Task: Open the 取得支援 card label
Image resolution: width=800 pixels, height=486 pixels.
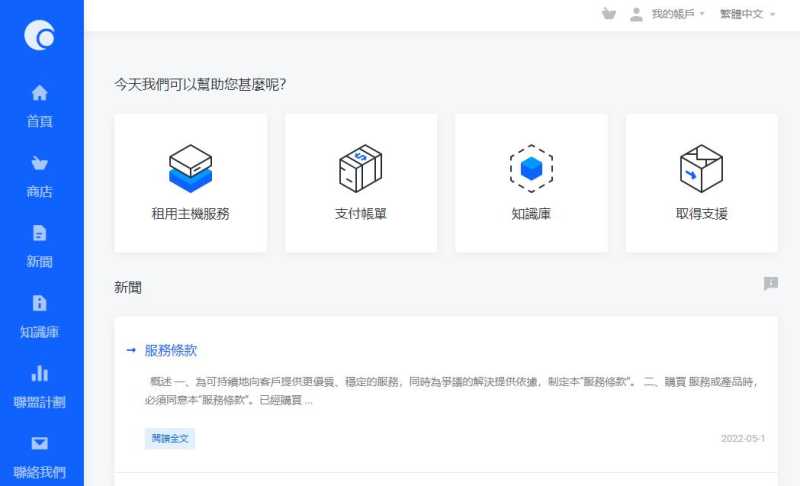Action: (x=702, y=214)
